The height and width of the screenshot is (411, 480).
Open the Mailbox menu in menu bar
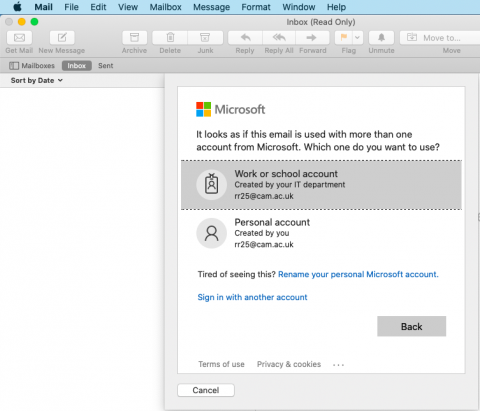pos(165,7)
